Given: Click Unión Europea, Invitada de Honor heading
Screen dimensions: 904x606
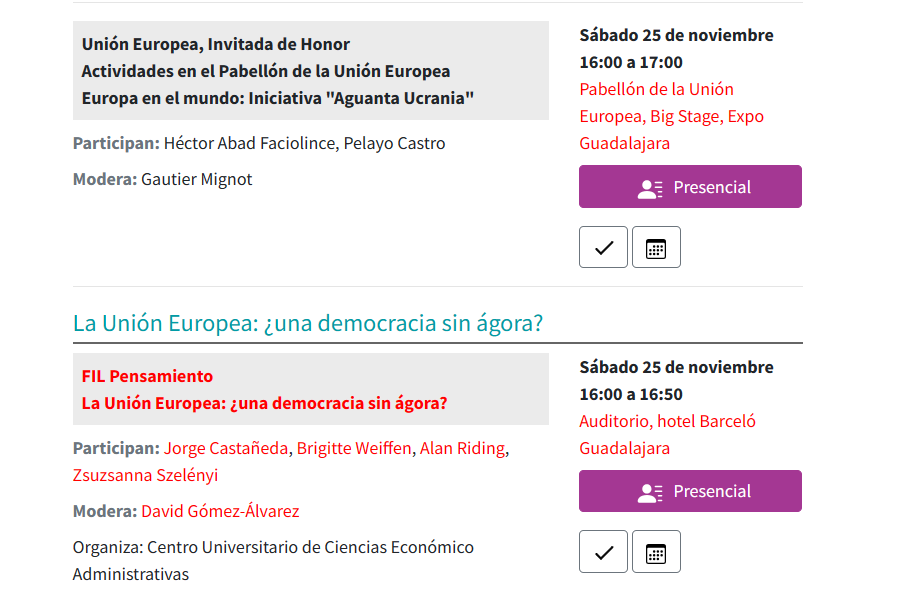Looking at the screenshot, I should (216, 44).
